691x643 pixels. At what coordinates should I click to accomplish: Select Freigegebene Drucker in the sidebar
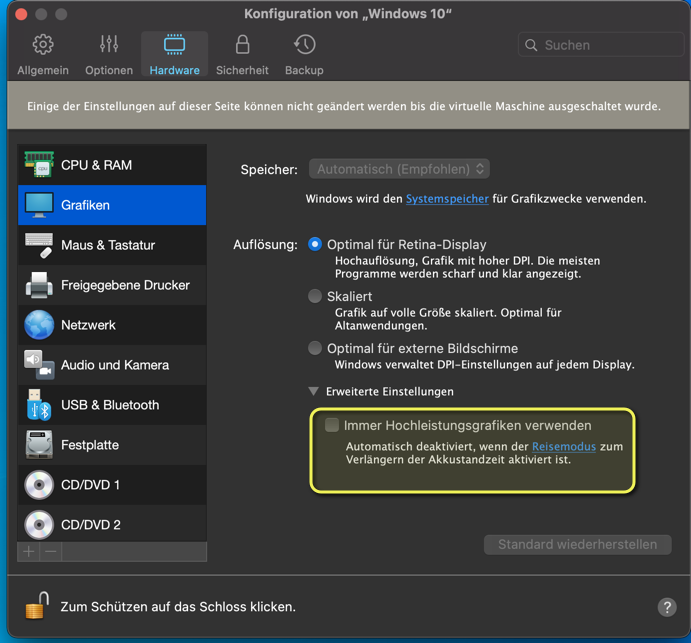[112, 285]
